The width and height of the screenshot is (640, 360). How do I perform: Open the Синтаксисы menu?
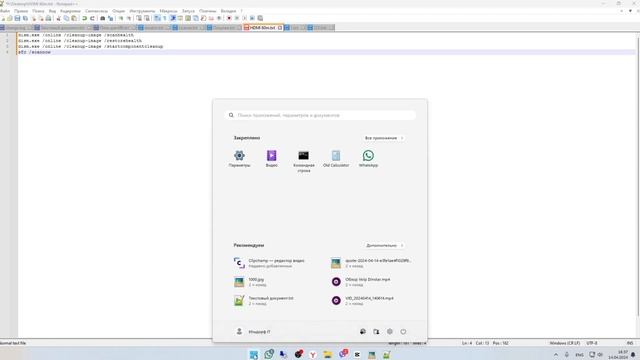96,11
